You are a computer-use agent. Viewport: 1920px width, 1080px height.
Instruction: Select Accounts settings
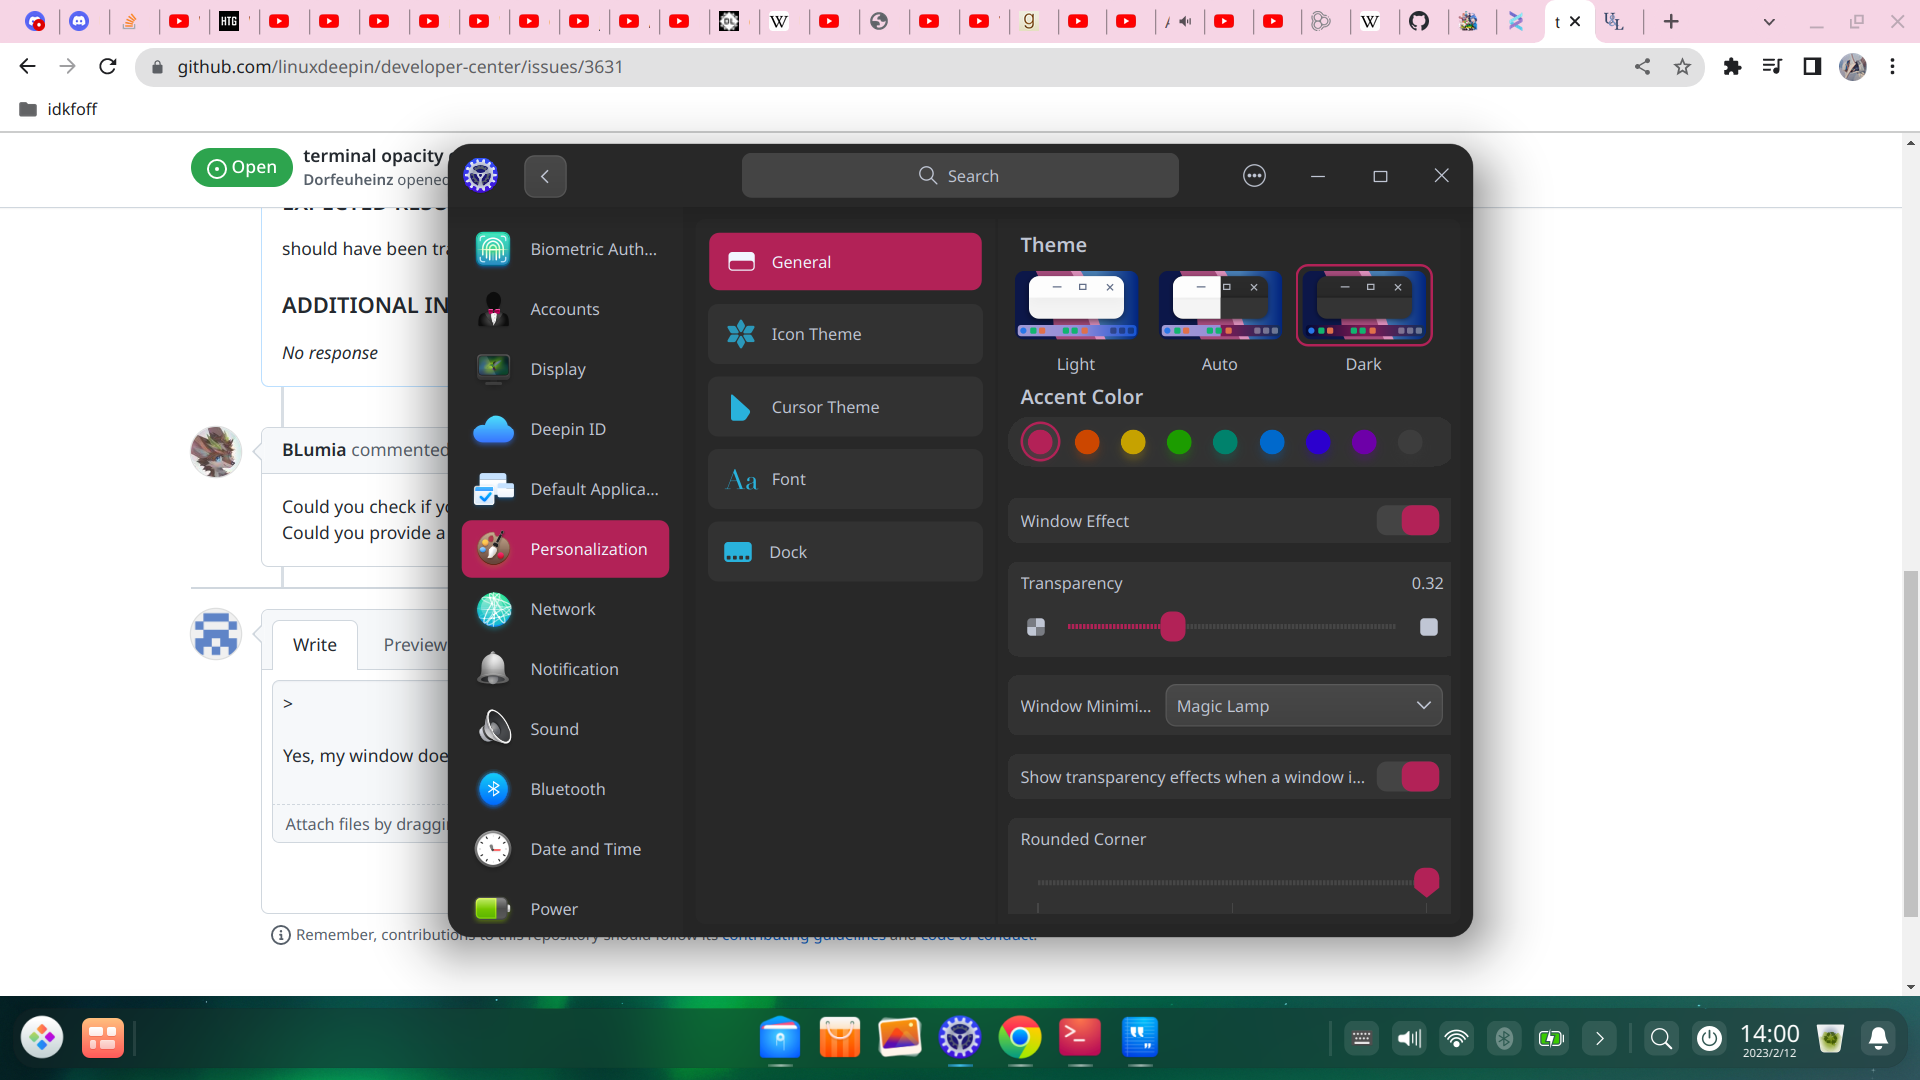pyautogui.click(x=565, y=309)
